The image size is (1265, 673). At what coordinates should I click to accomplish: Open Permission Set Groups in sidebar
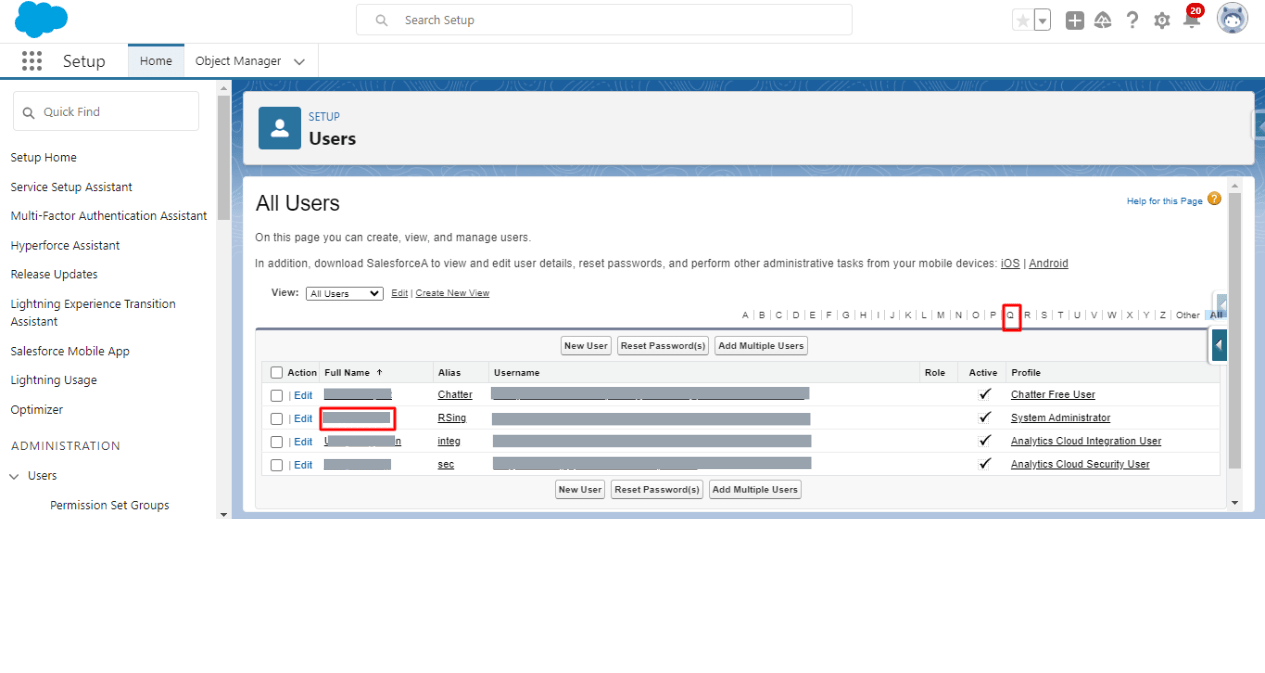109,505
